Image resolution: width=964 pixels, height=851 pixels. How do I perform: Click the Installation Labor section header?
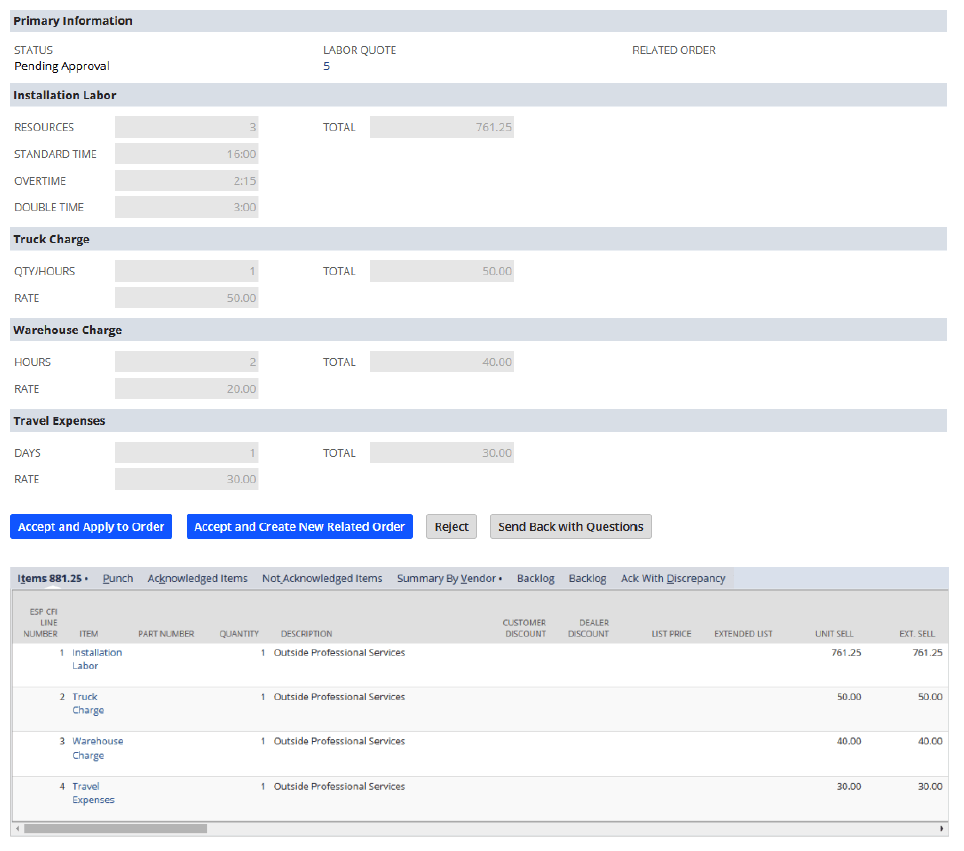[478, 95]
